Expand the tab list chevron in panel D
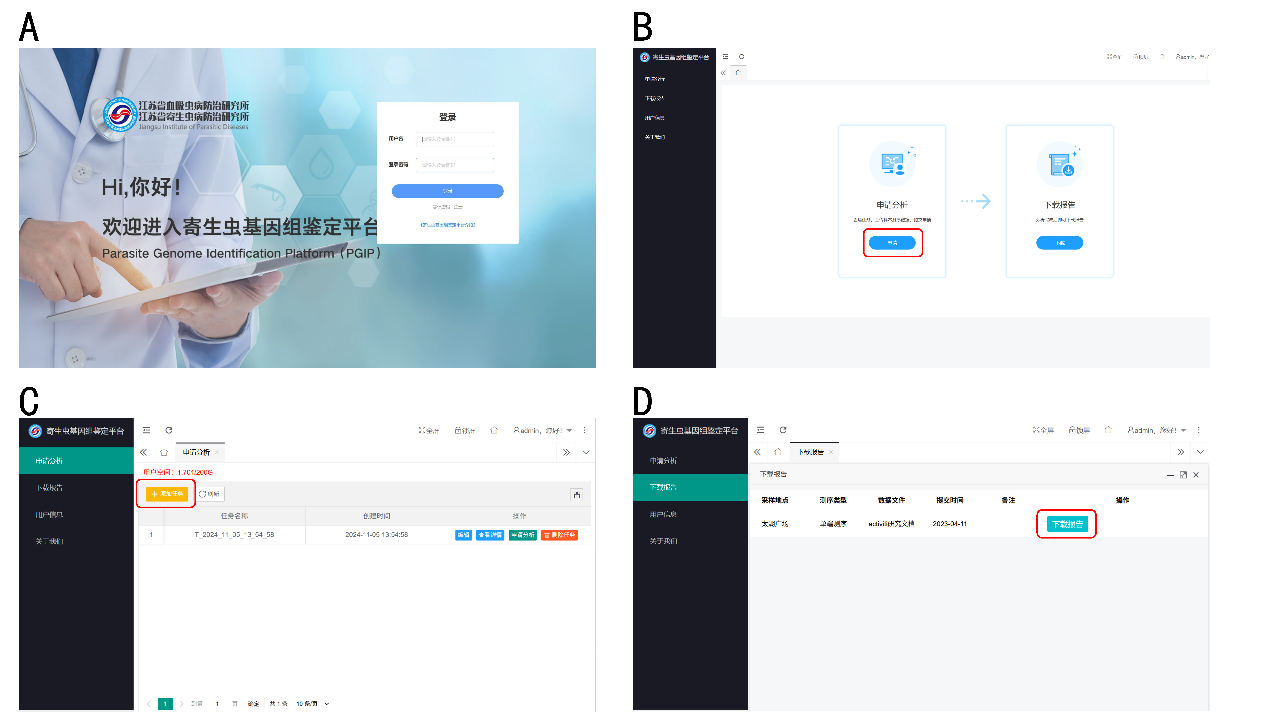 (1201, 453)
